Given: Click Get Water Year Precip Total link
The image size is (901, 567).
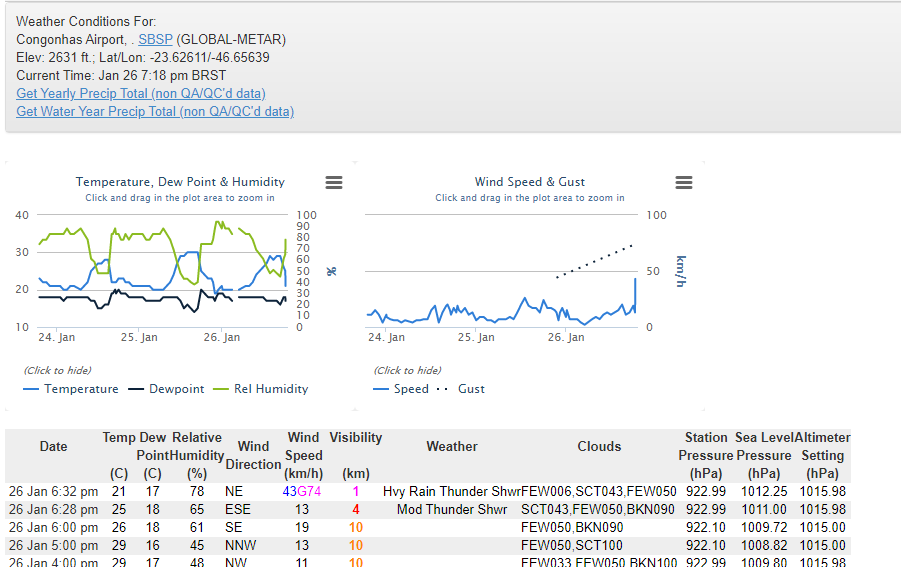Looking at the screenshot, I should [155, 112].
